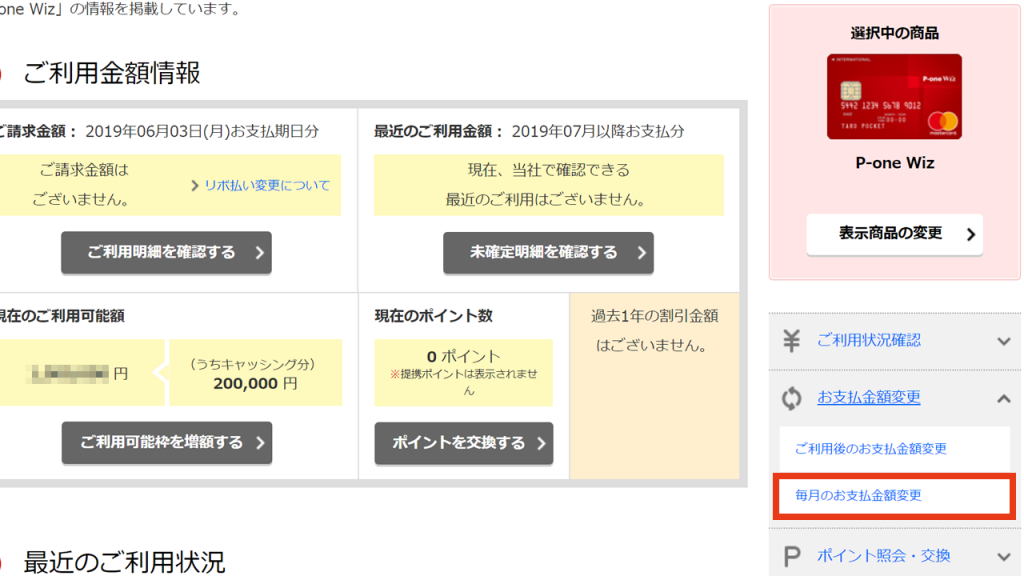Select ご利用後のお支払金額変更 submenu item
This screenshot has width=1024, height=576.
(871, 449)
